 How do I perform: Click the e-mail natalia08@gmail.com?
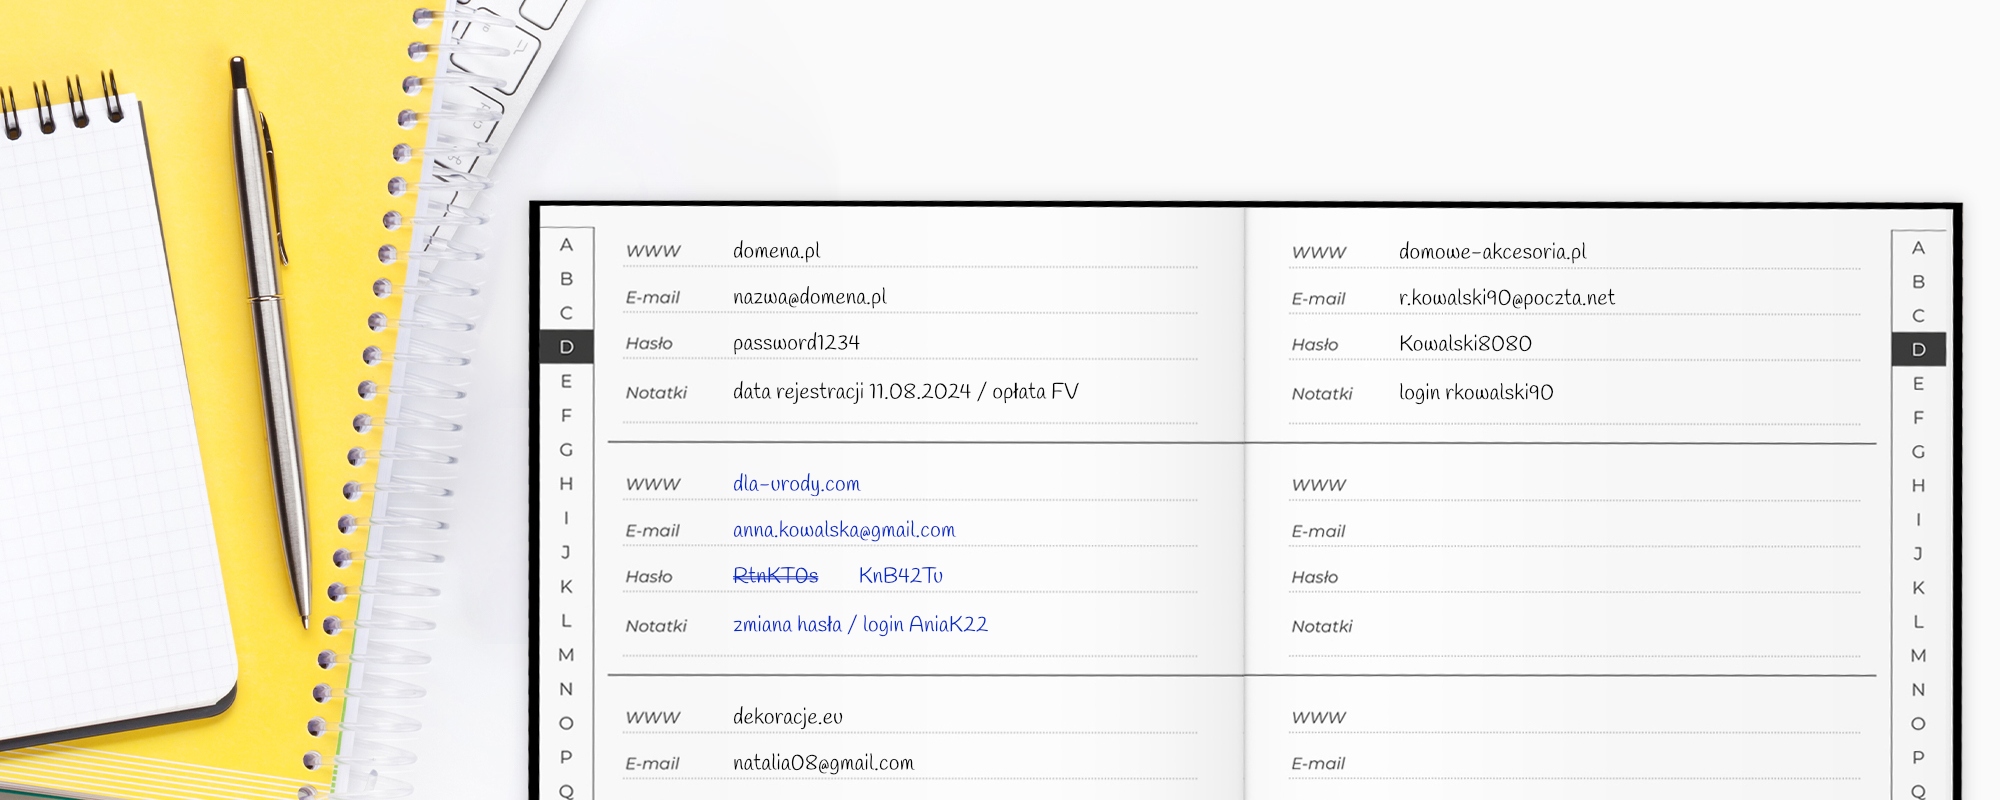click(x=823, y=764)
